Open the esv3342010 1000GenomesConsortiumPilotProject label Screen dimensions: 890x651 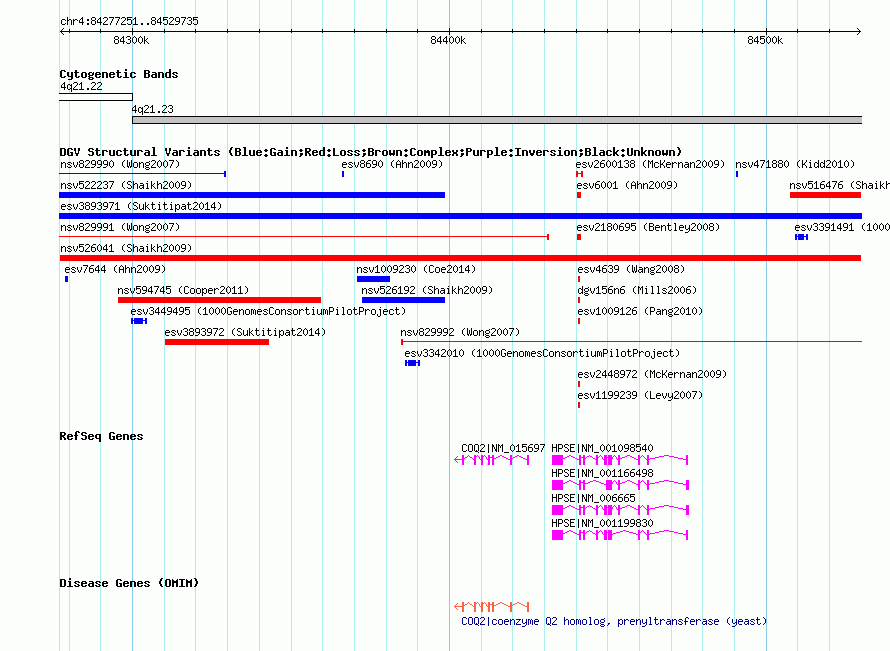pyautogui.click(x=542, y=353)
